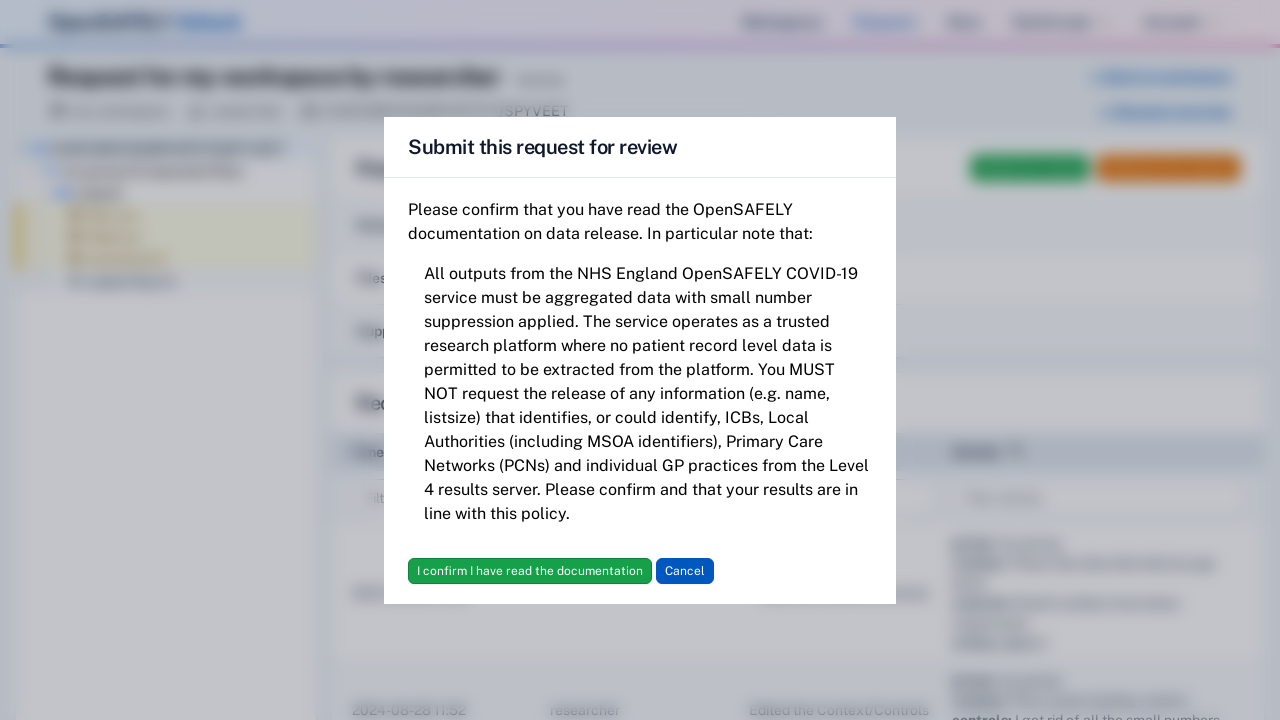Click the green action button behind the dialog
The image size is (1280, 720).
(x=1030, y=168)
